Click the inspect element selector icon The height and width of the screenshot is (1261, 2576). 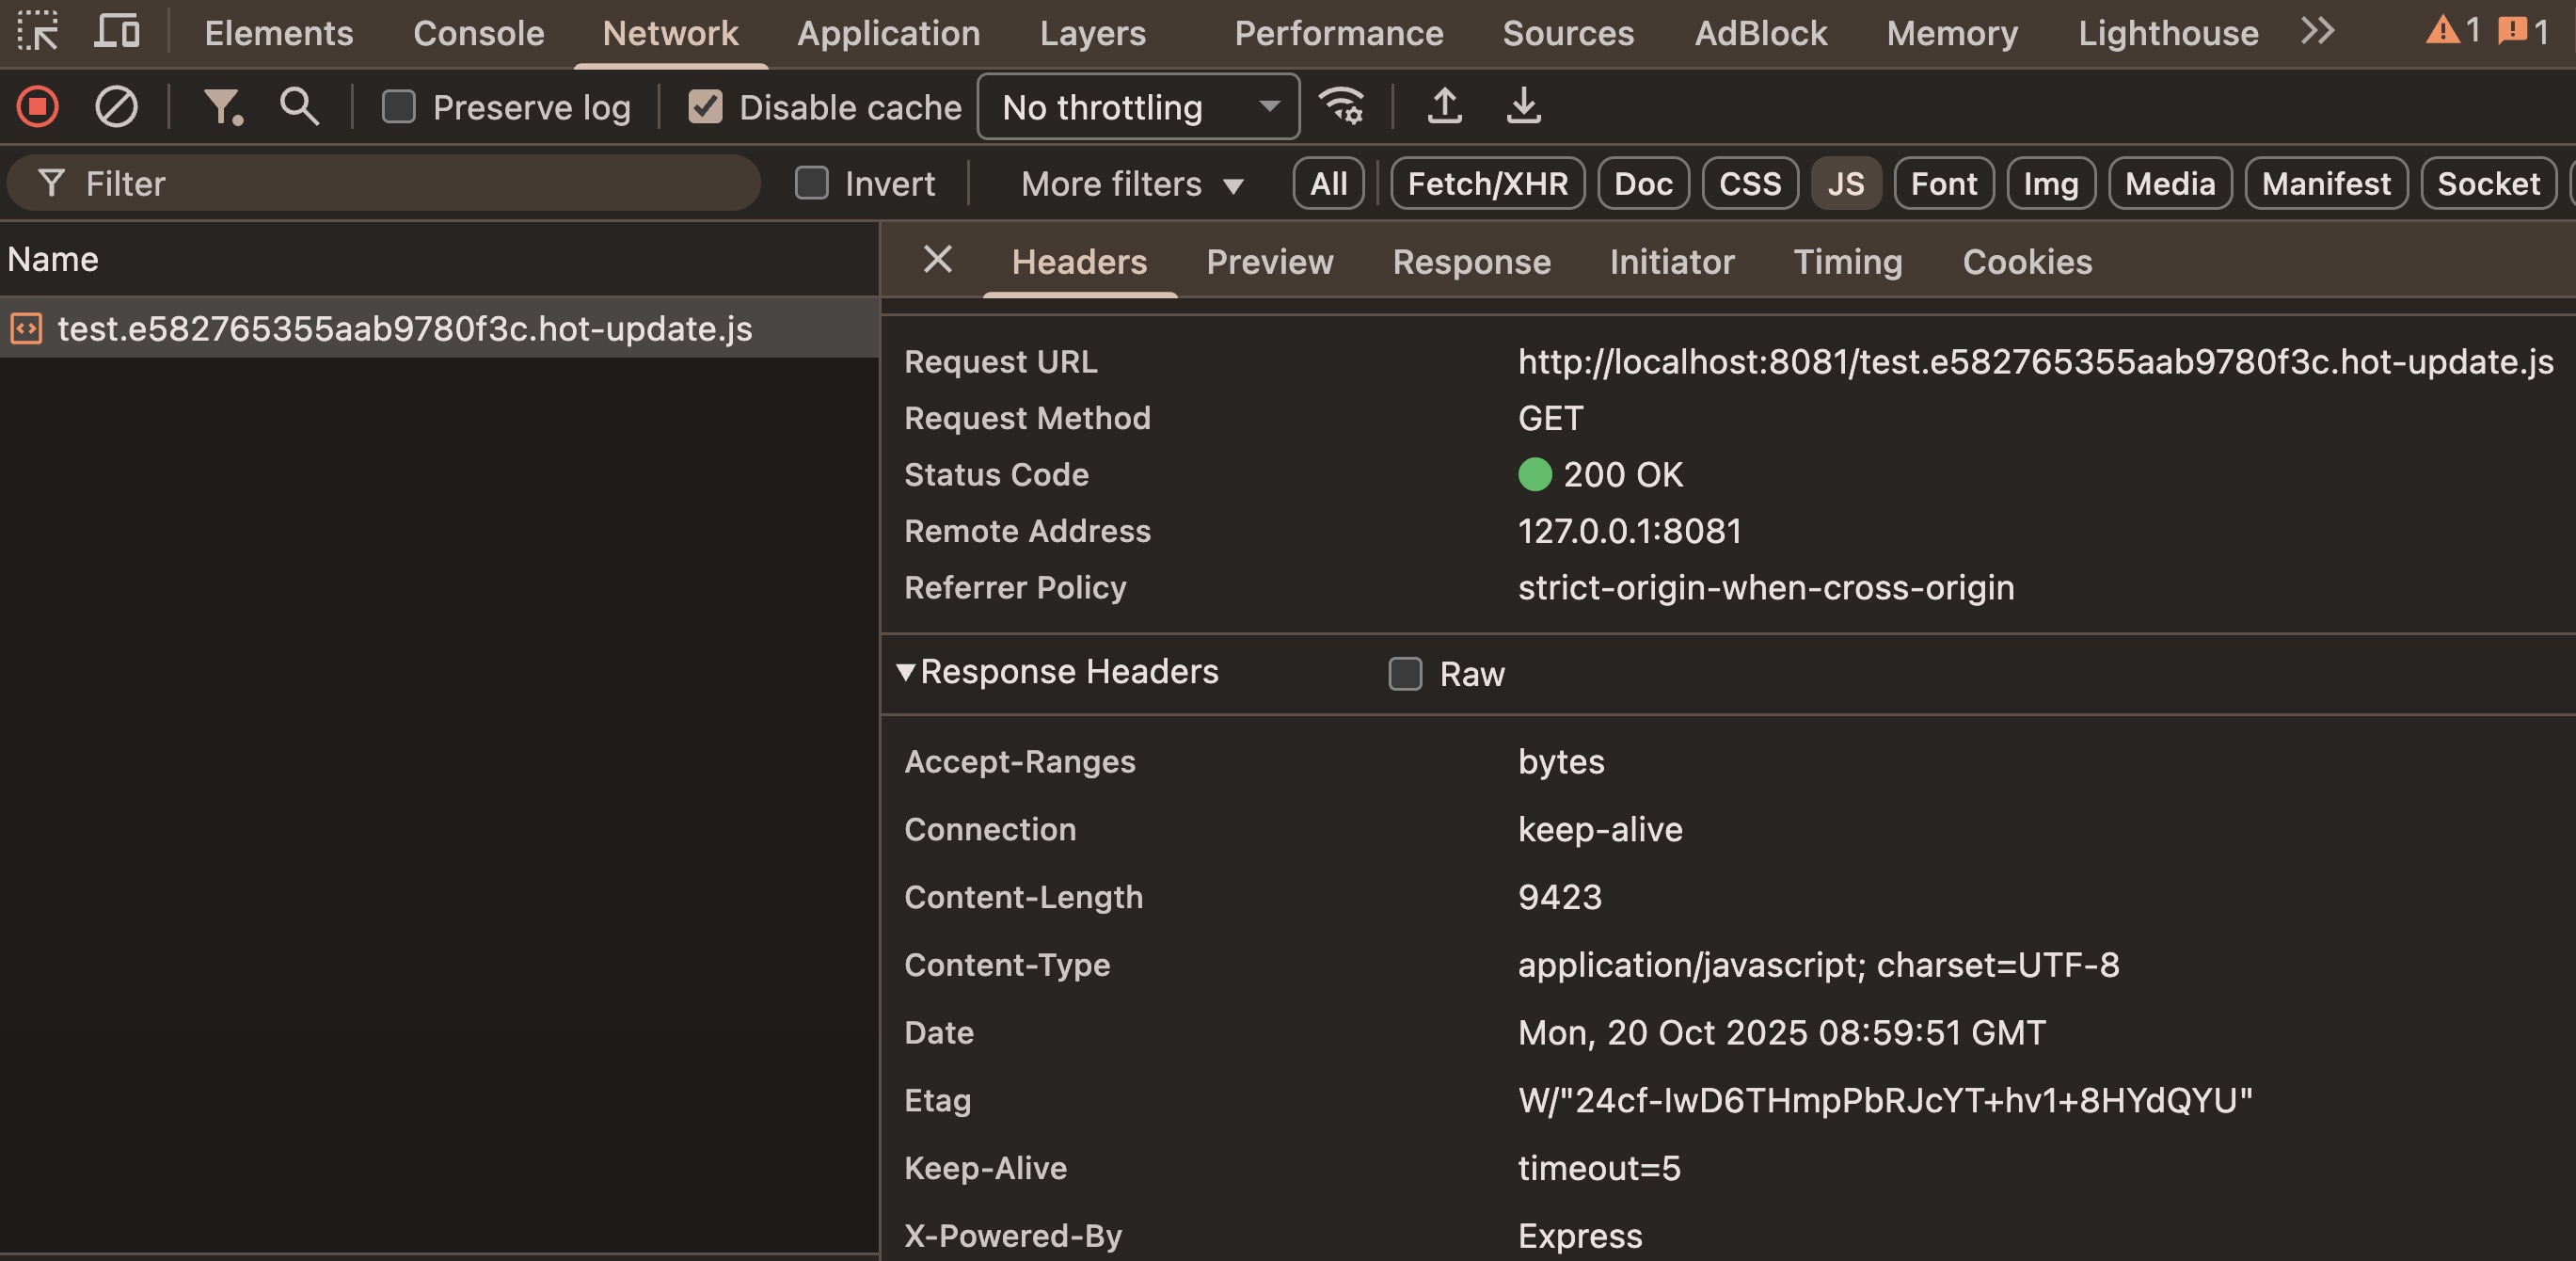pos(38,32)
